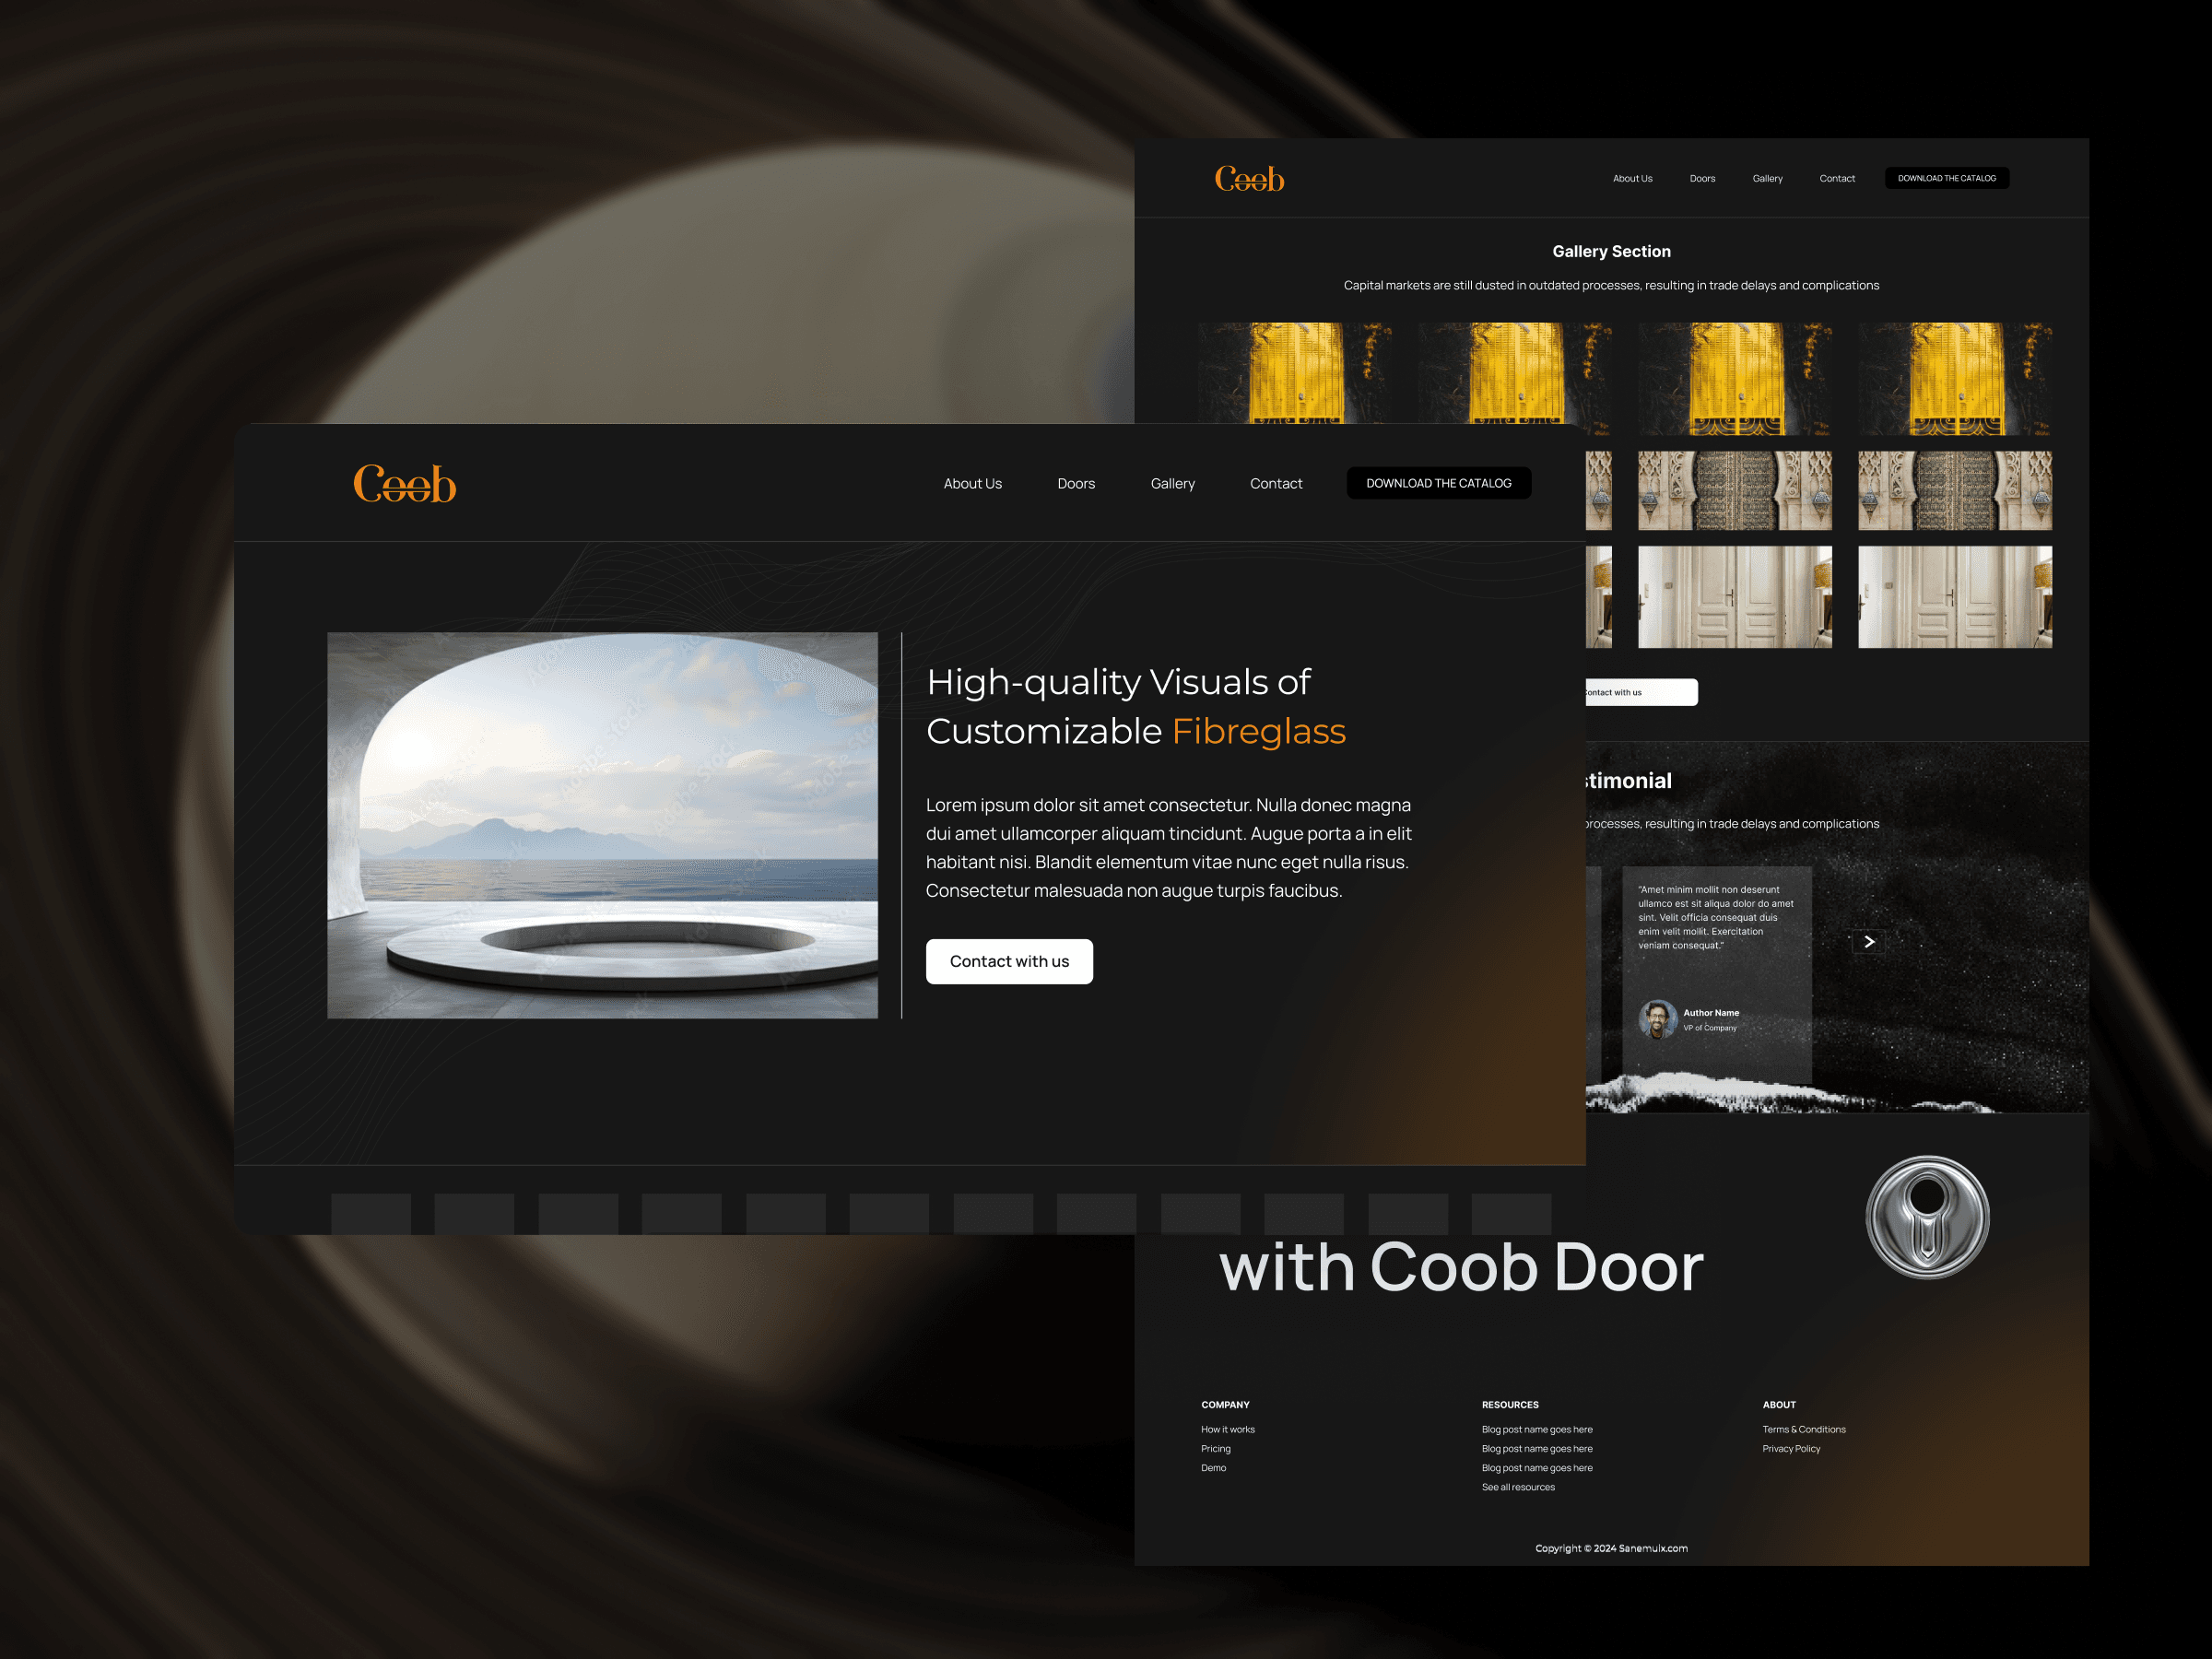Click the RESOURCES footer column heading
The height and width of the screenshot is (1659, 2212).
[1510, 1404]
